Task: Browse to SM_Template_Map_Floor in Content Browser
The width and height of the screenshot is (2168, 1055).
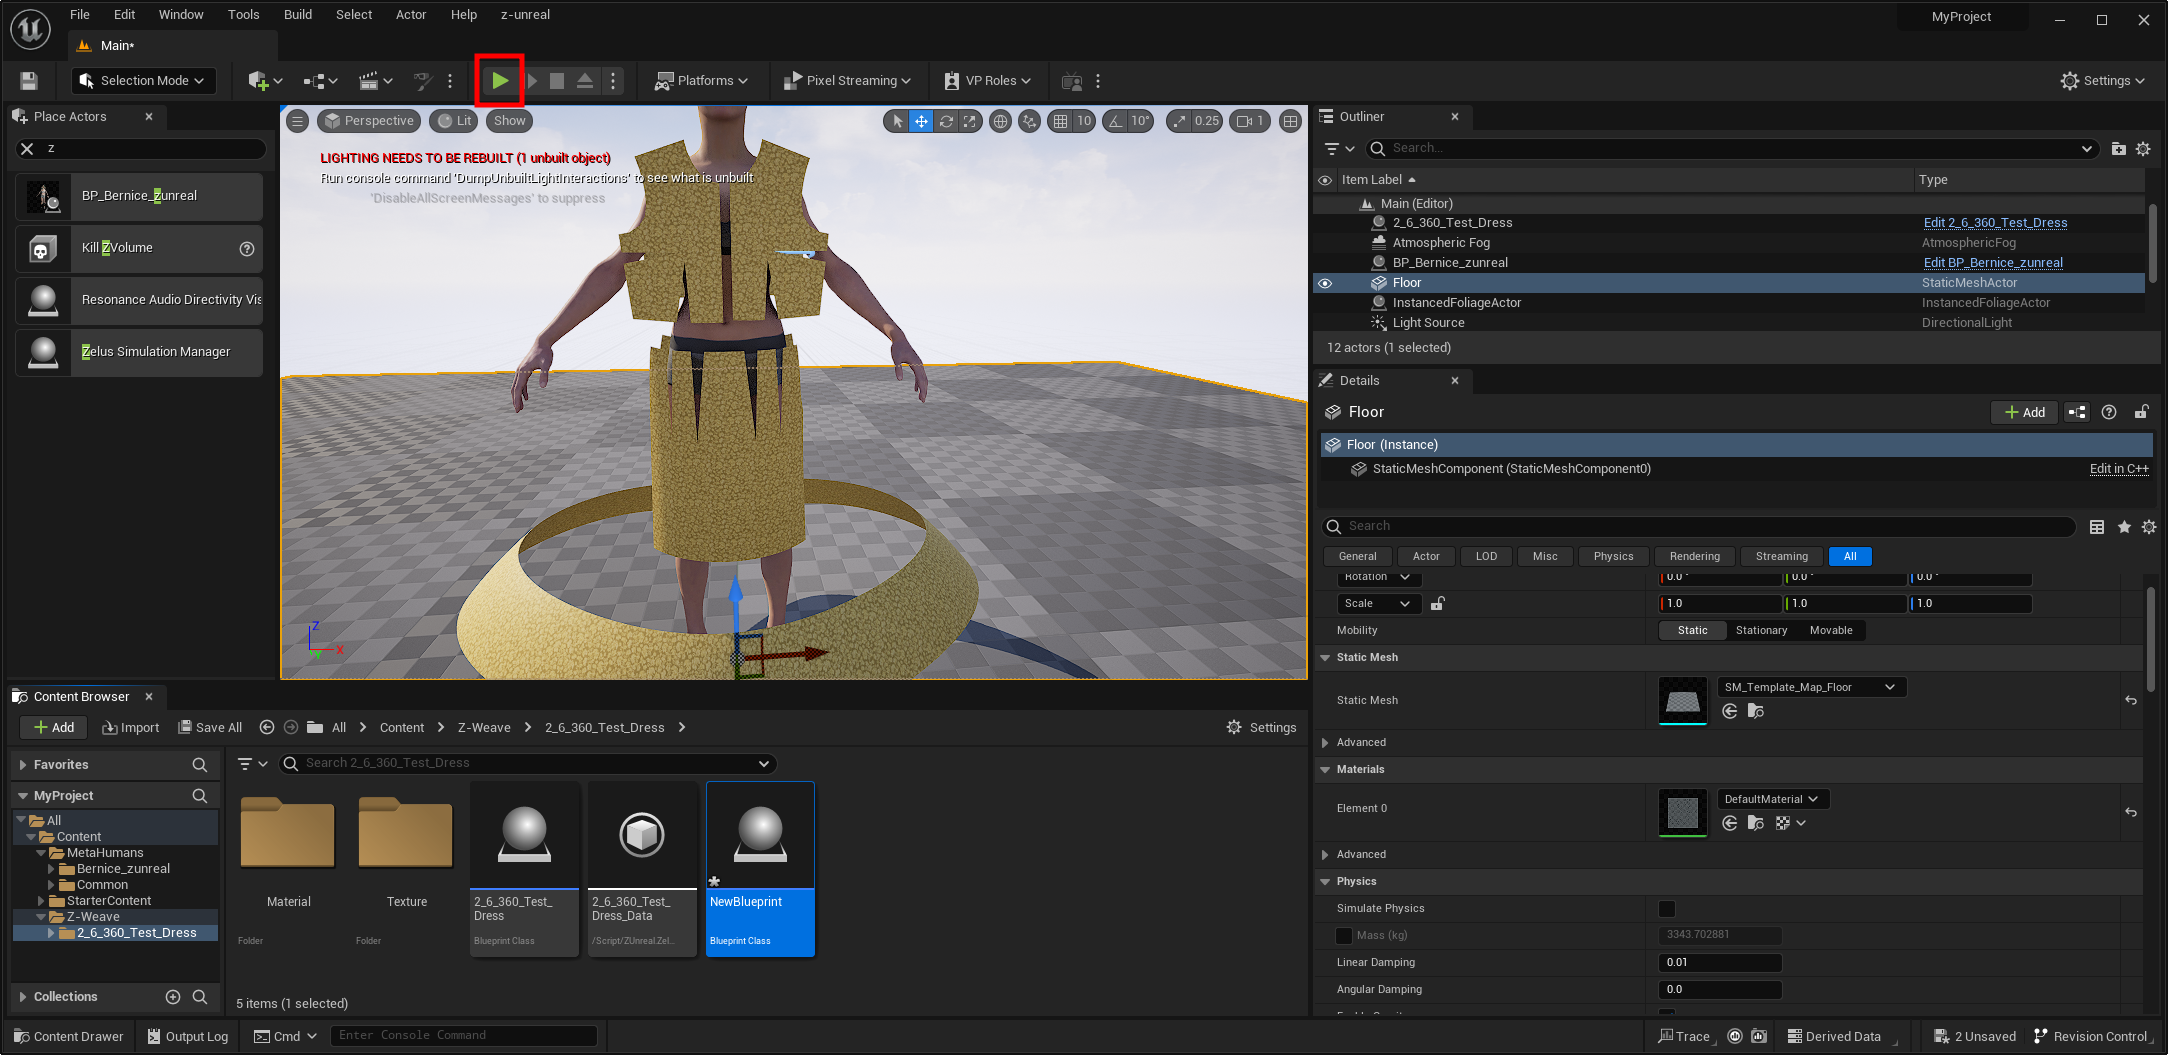Action: pyautogui.click(x=1755, y=711)
